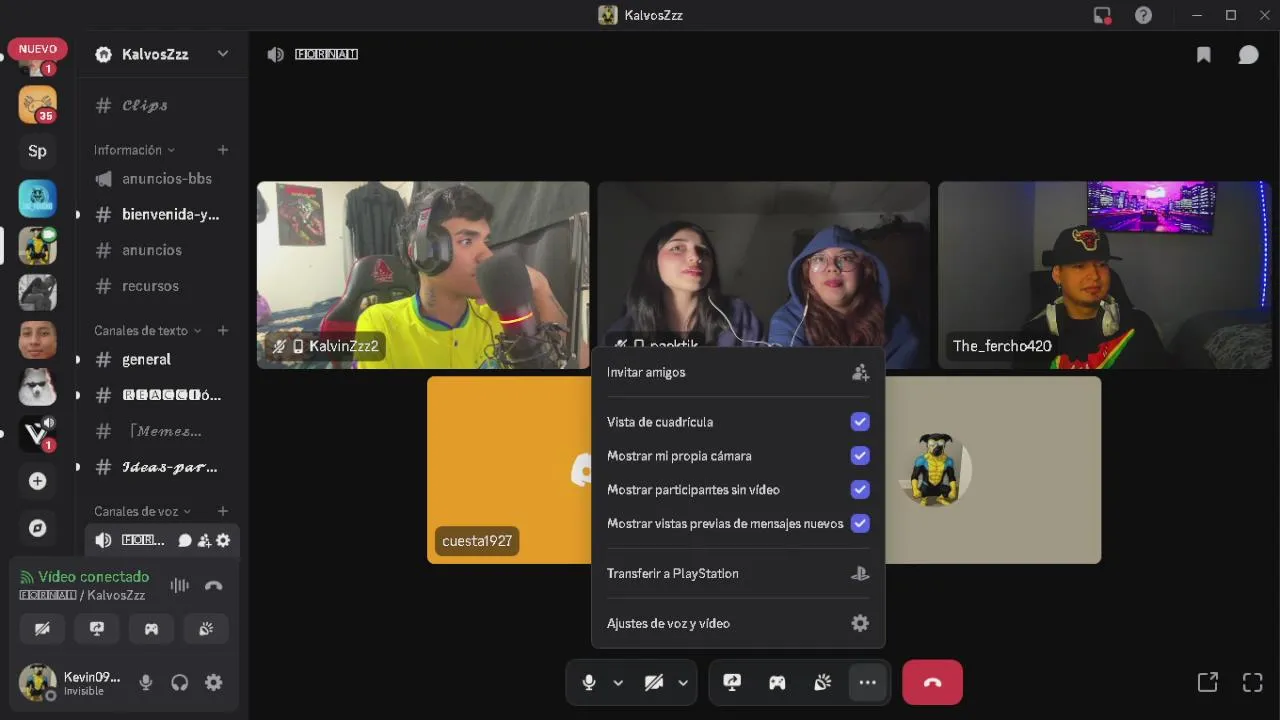Create channel in Canales de texto
The image size is (1280, 720).
[x=223, y=330]
